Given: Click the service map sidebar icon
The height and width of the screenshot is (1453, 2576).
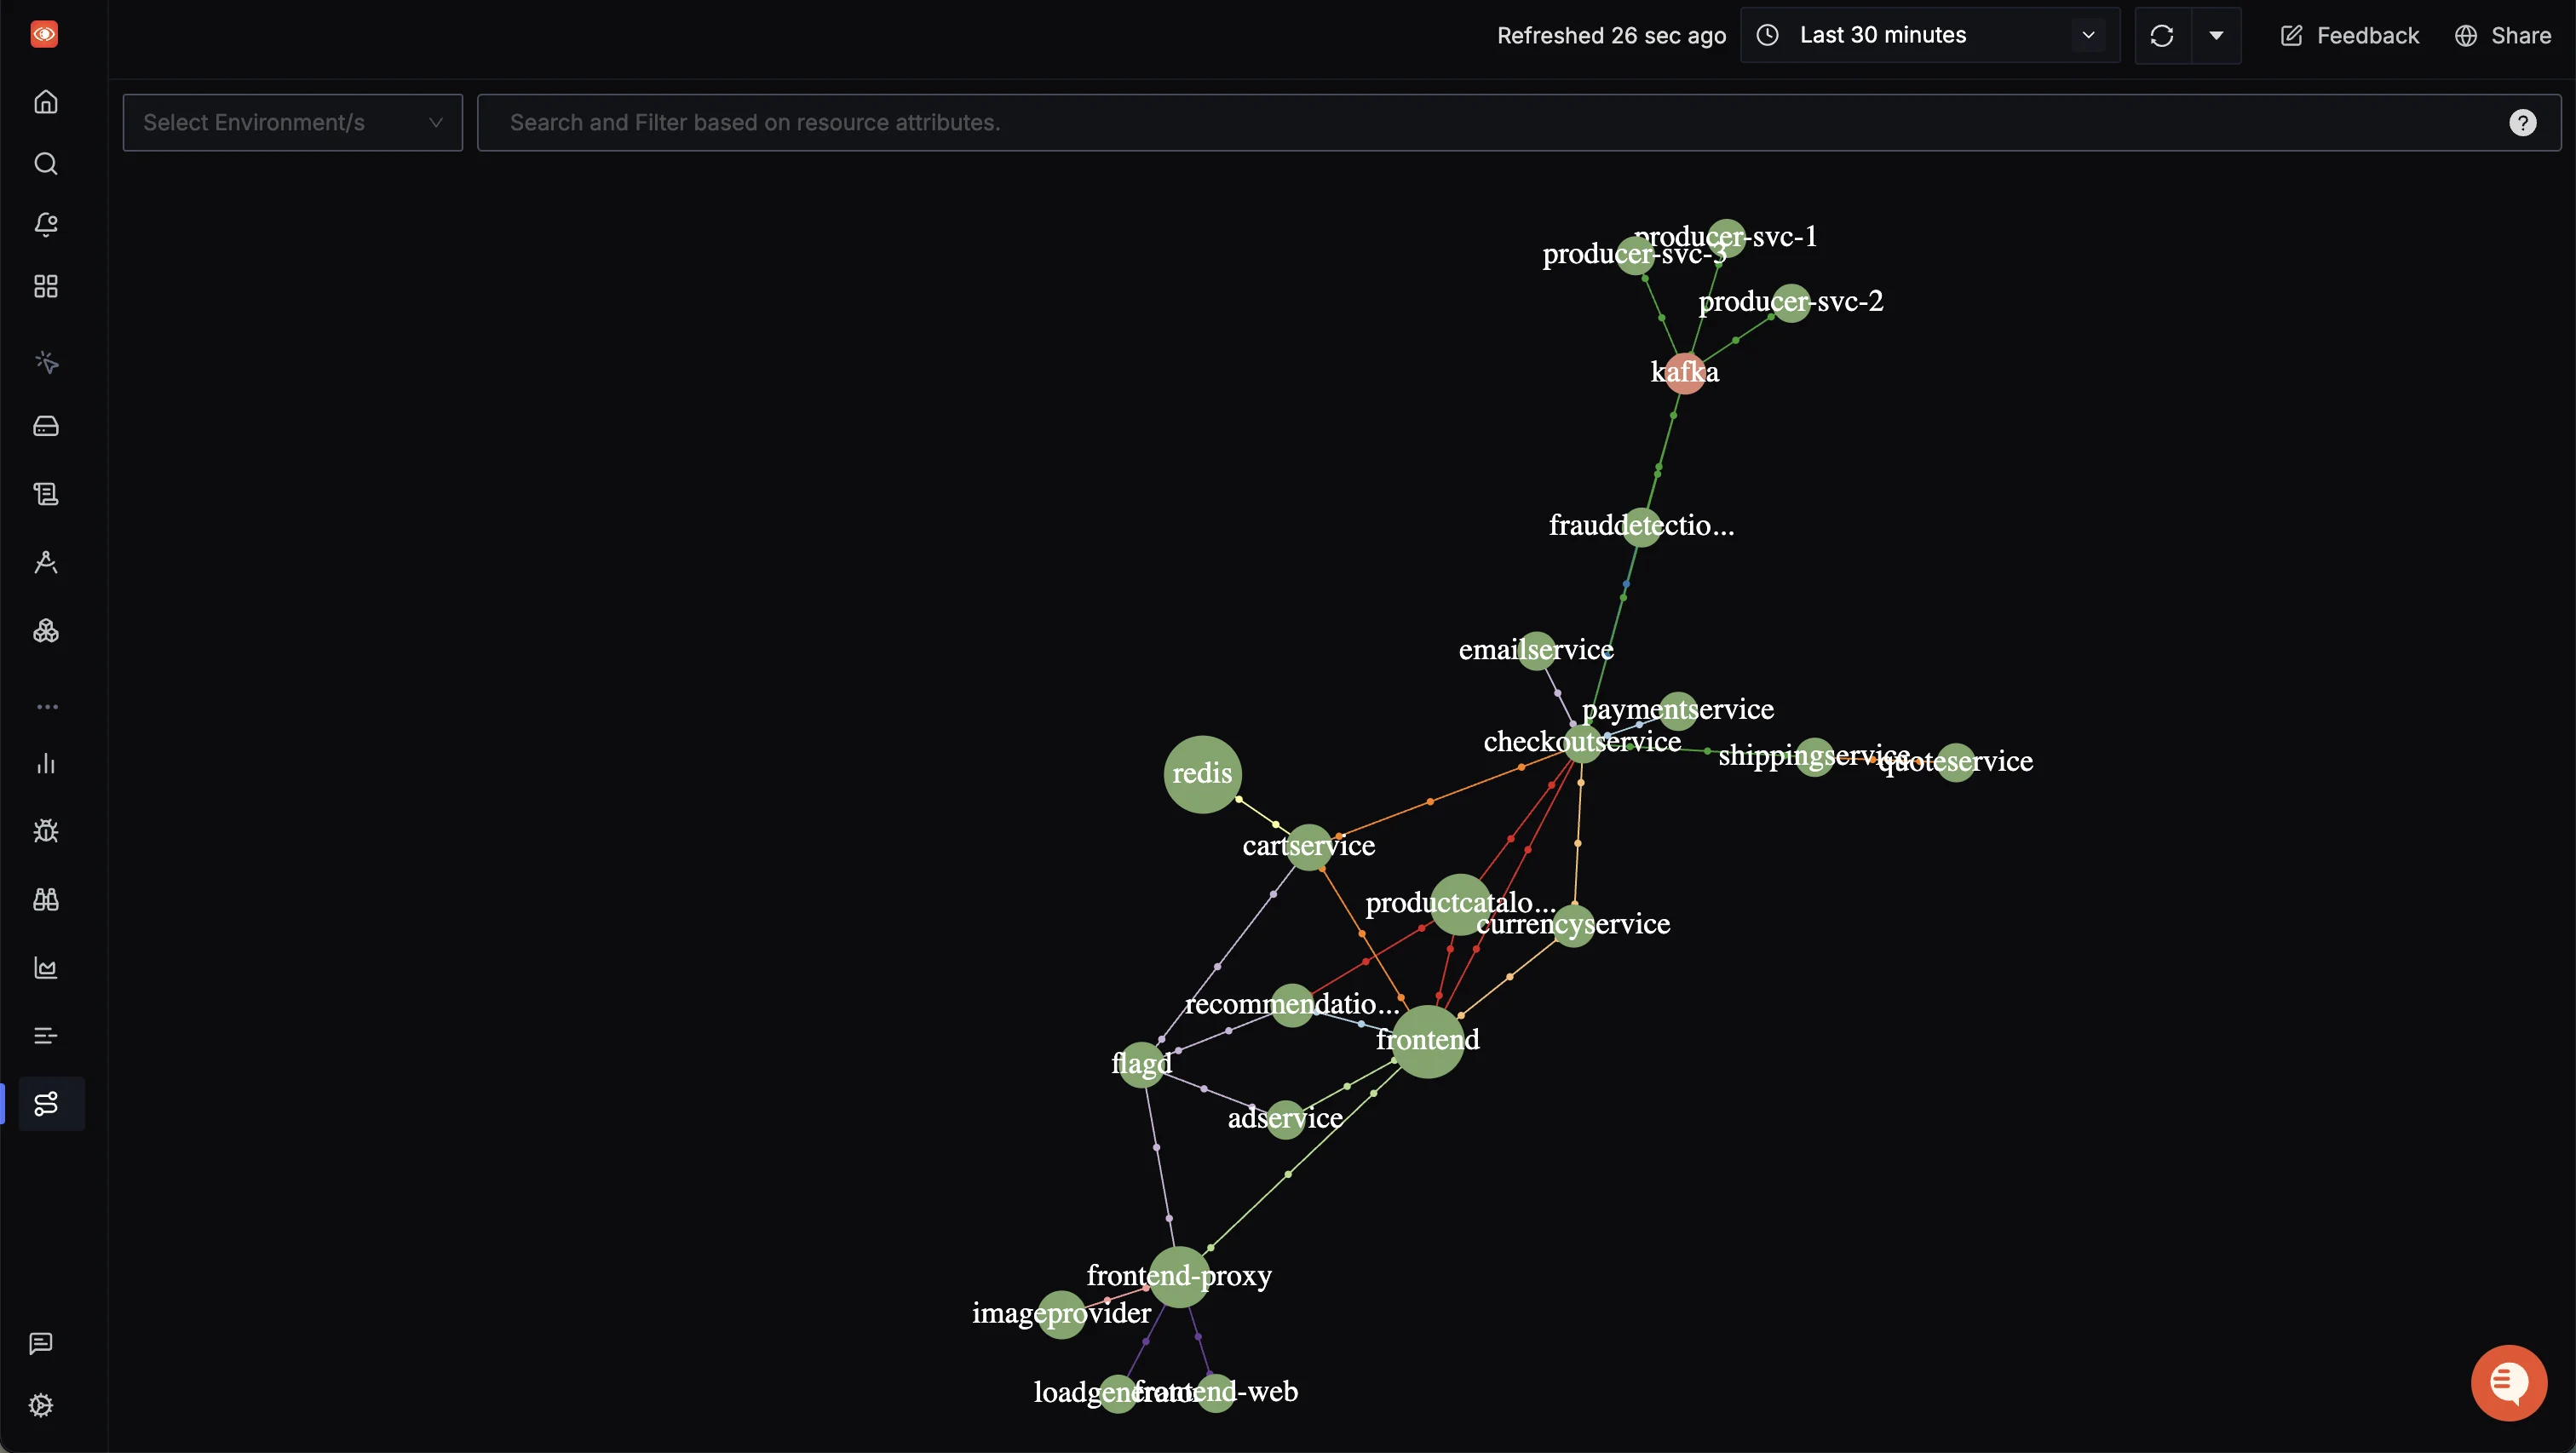Looking at the screenshot, I should [46, 1103].
